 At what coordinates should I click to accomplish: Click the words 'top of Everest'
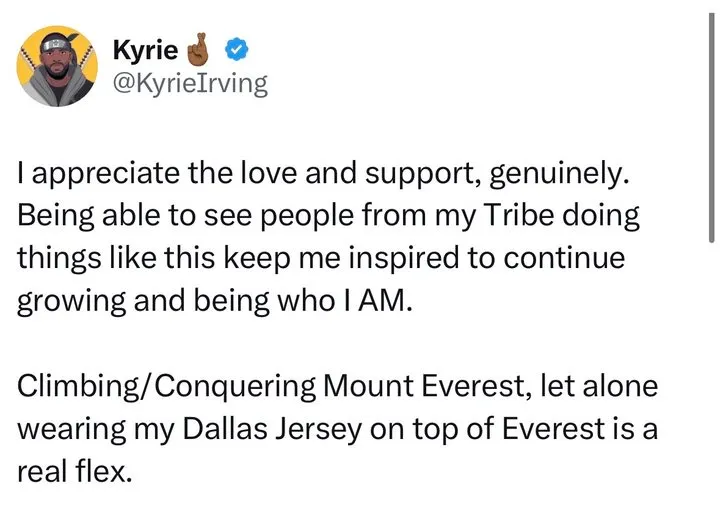pyautogui.click(x=508, y=429)
